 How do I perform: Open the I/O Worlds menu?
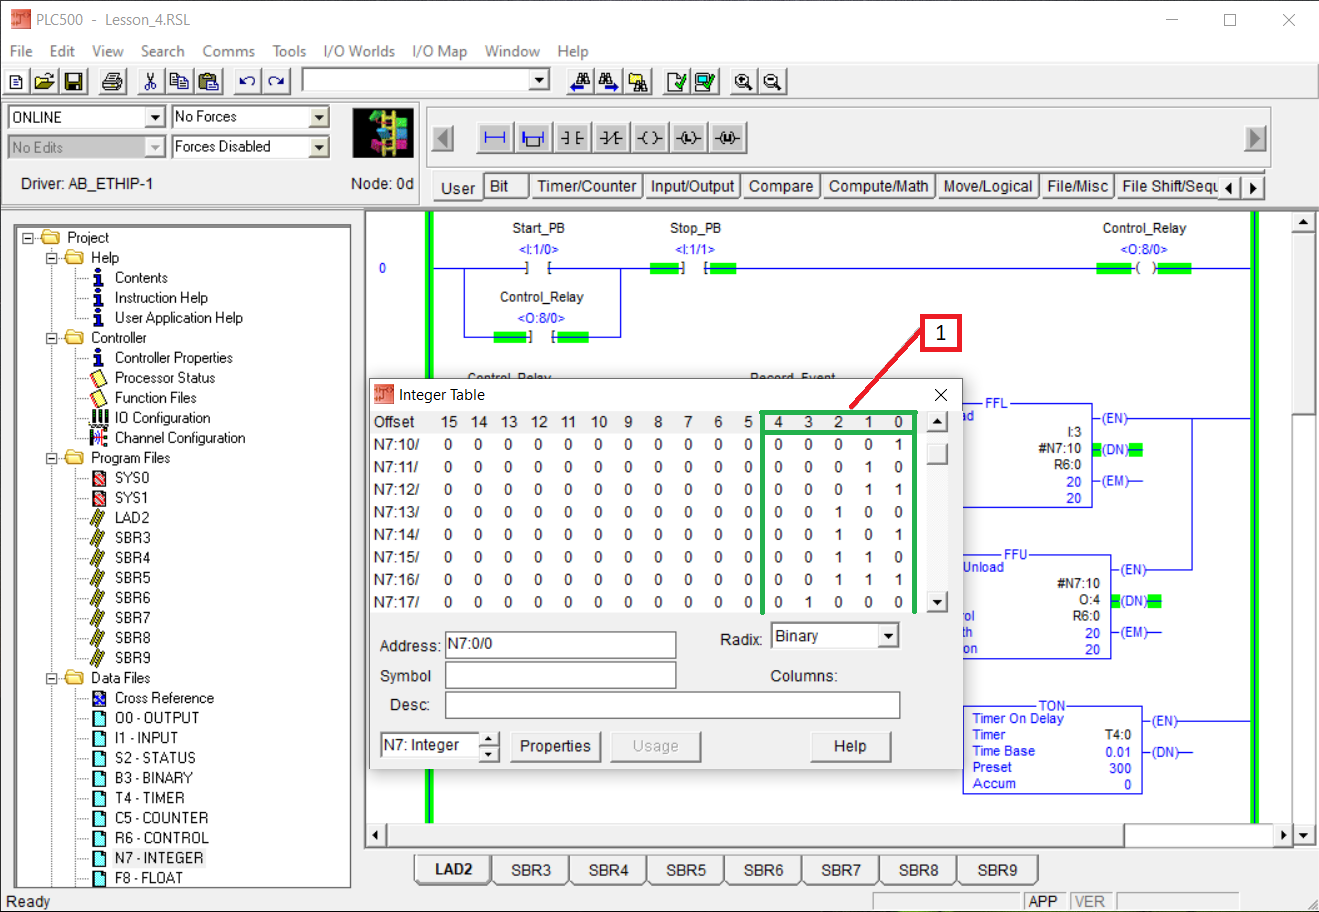pyautogui.click(x=359, y=51)
